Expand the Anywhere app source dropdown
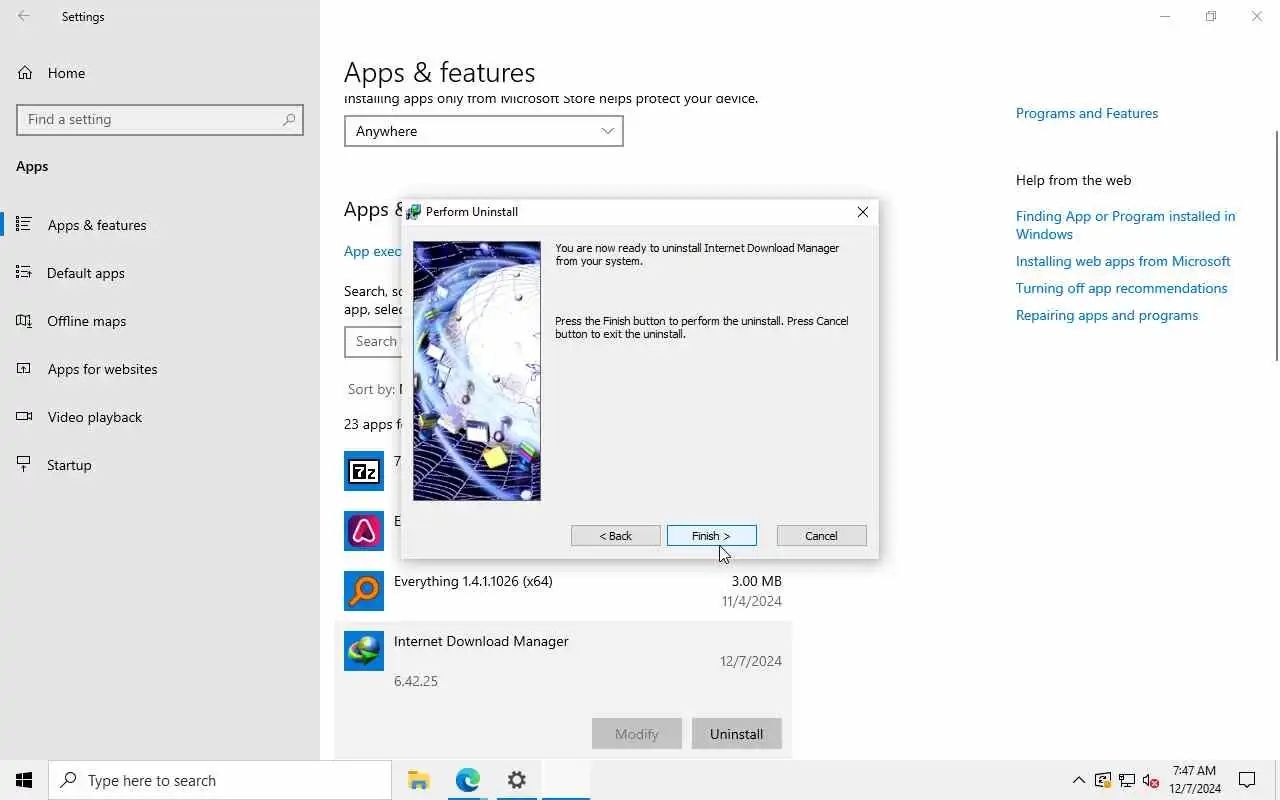Image resolution: width=1280 pixels, height=800 pixels. (x=484, y=131)
